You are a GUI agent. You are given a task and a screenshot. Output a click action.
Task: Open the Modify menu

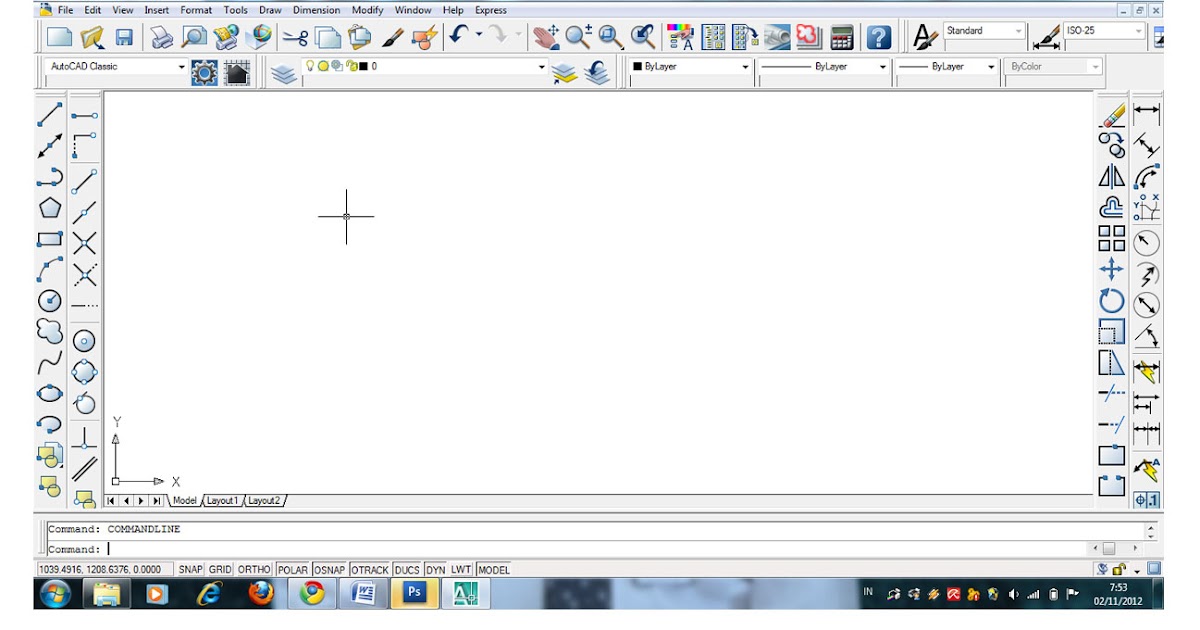point(367,10)
